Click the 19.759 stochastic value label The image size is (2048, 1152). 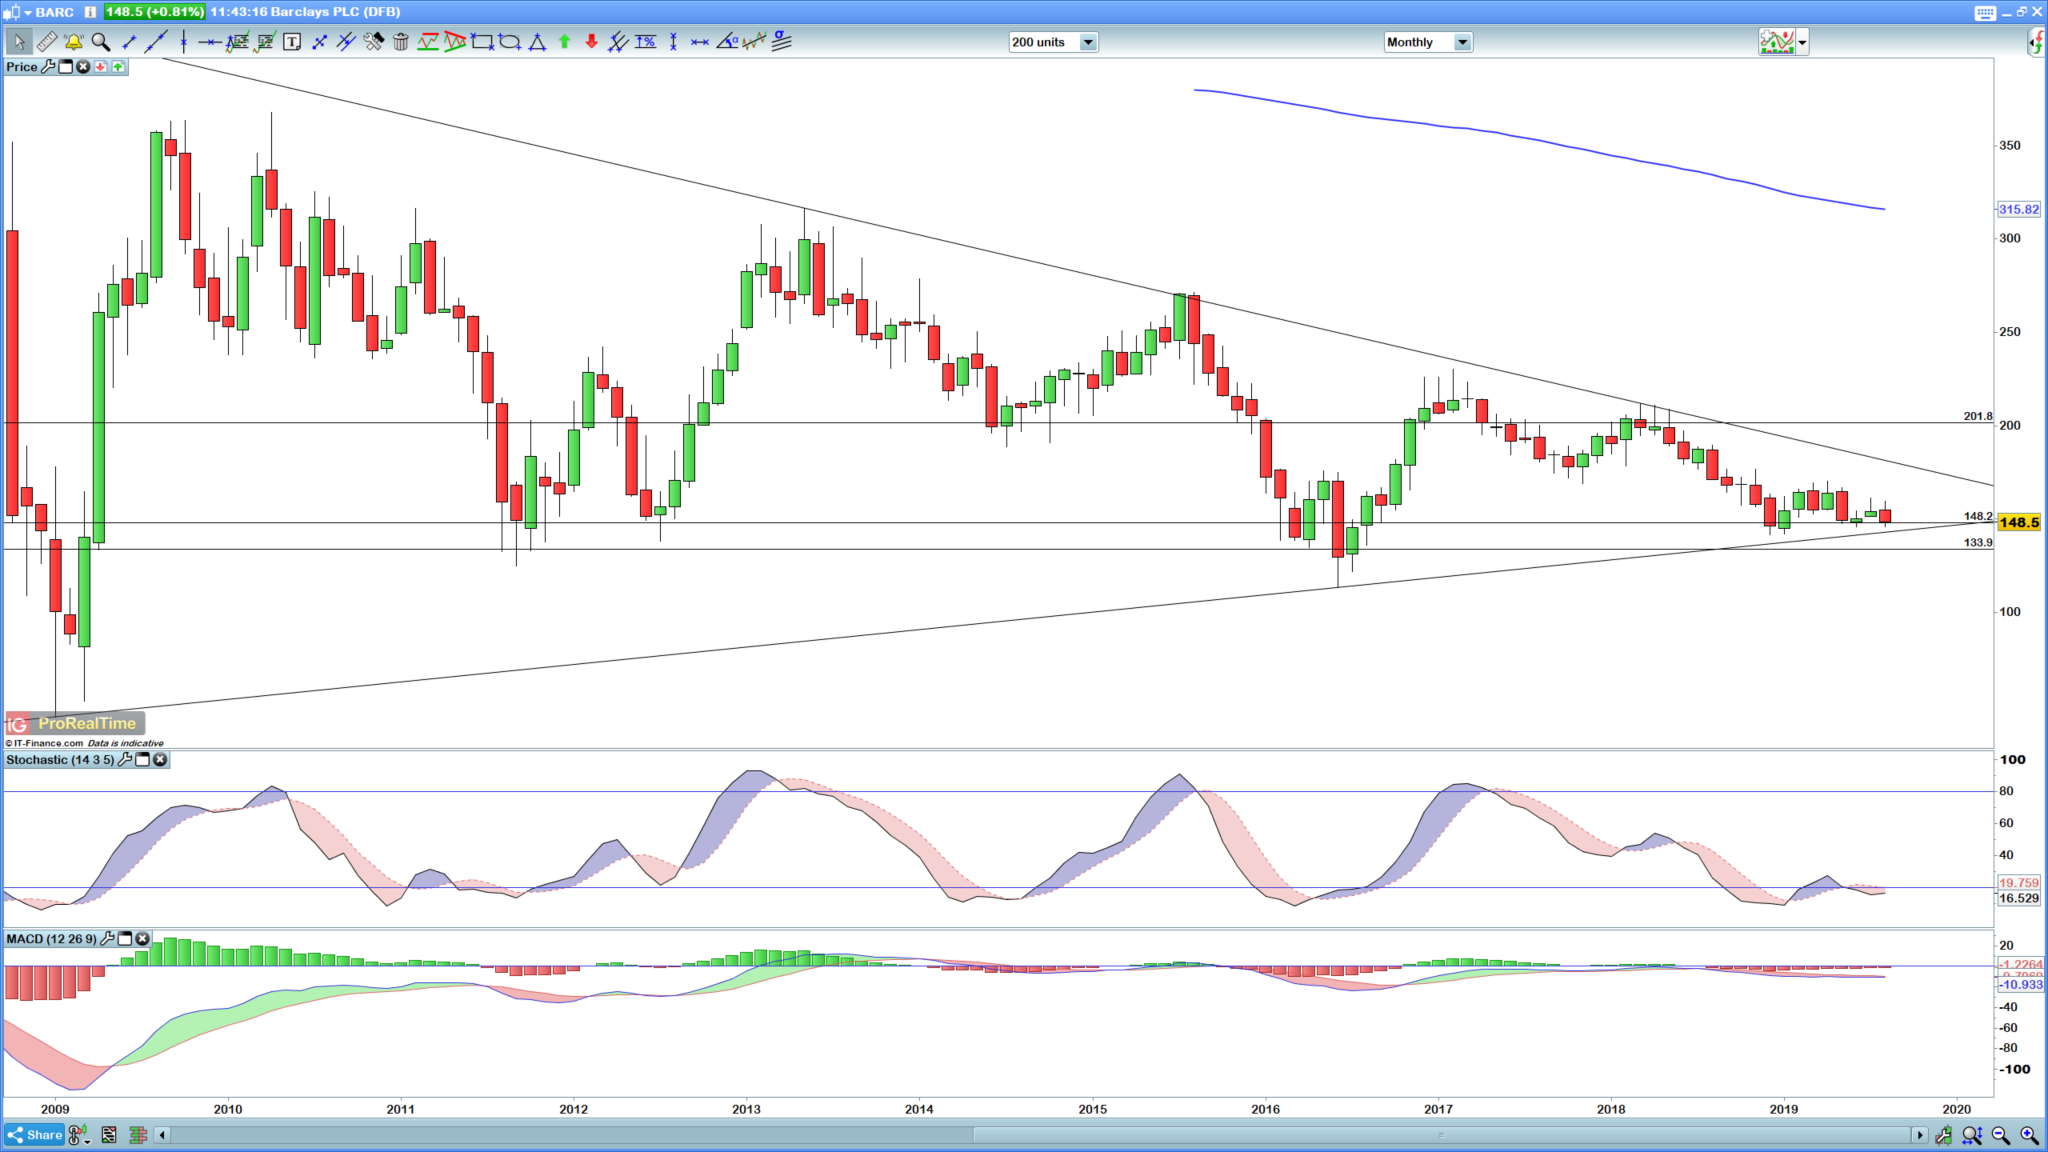click(x=2019, y=883)
